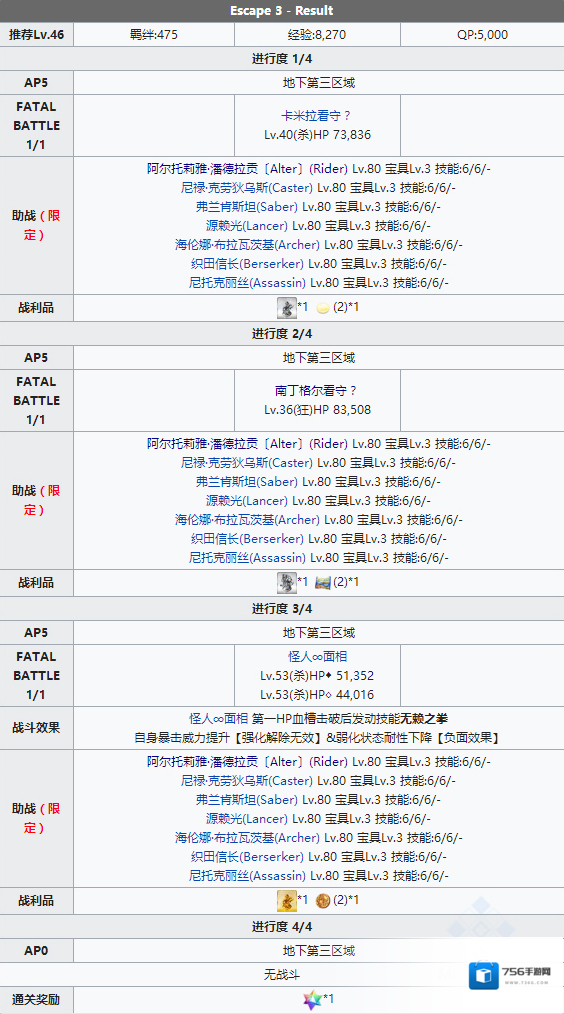564x1014 pixels.
Task: Click the yellow round item icon in first 战利品 row
Action: pyautogui.click(x=323, y=308)
